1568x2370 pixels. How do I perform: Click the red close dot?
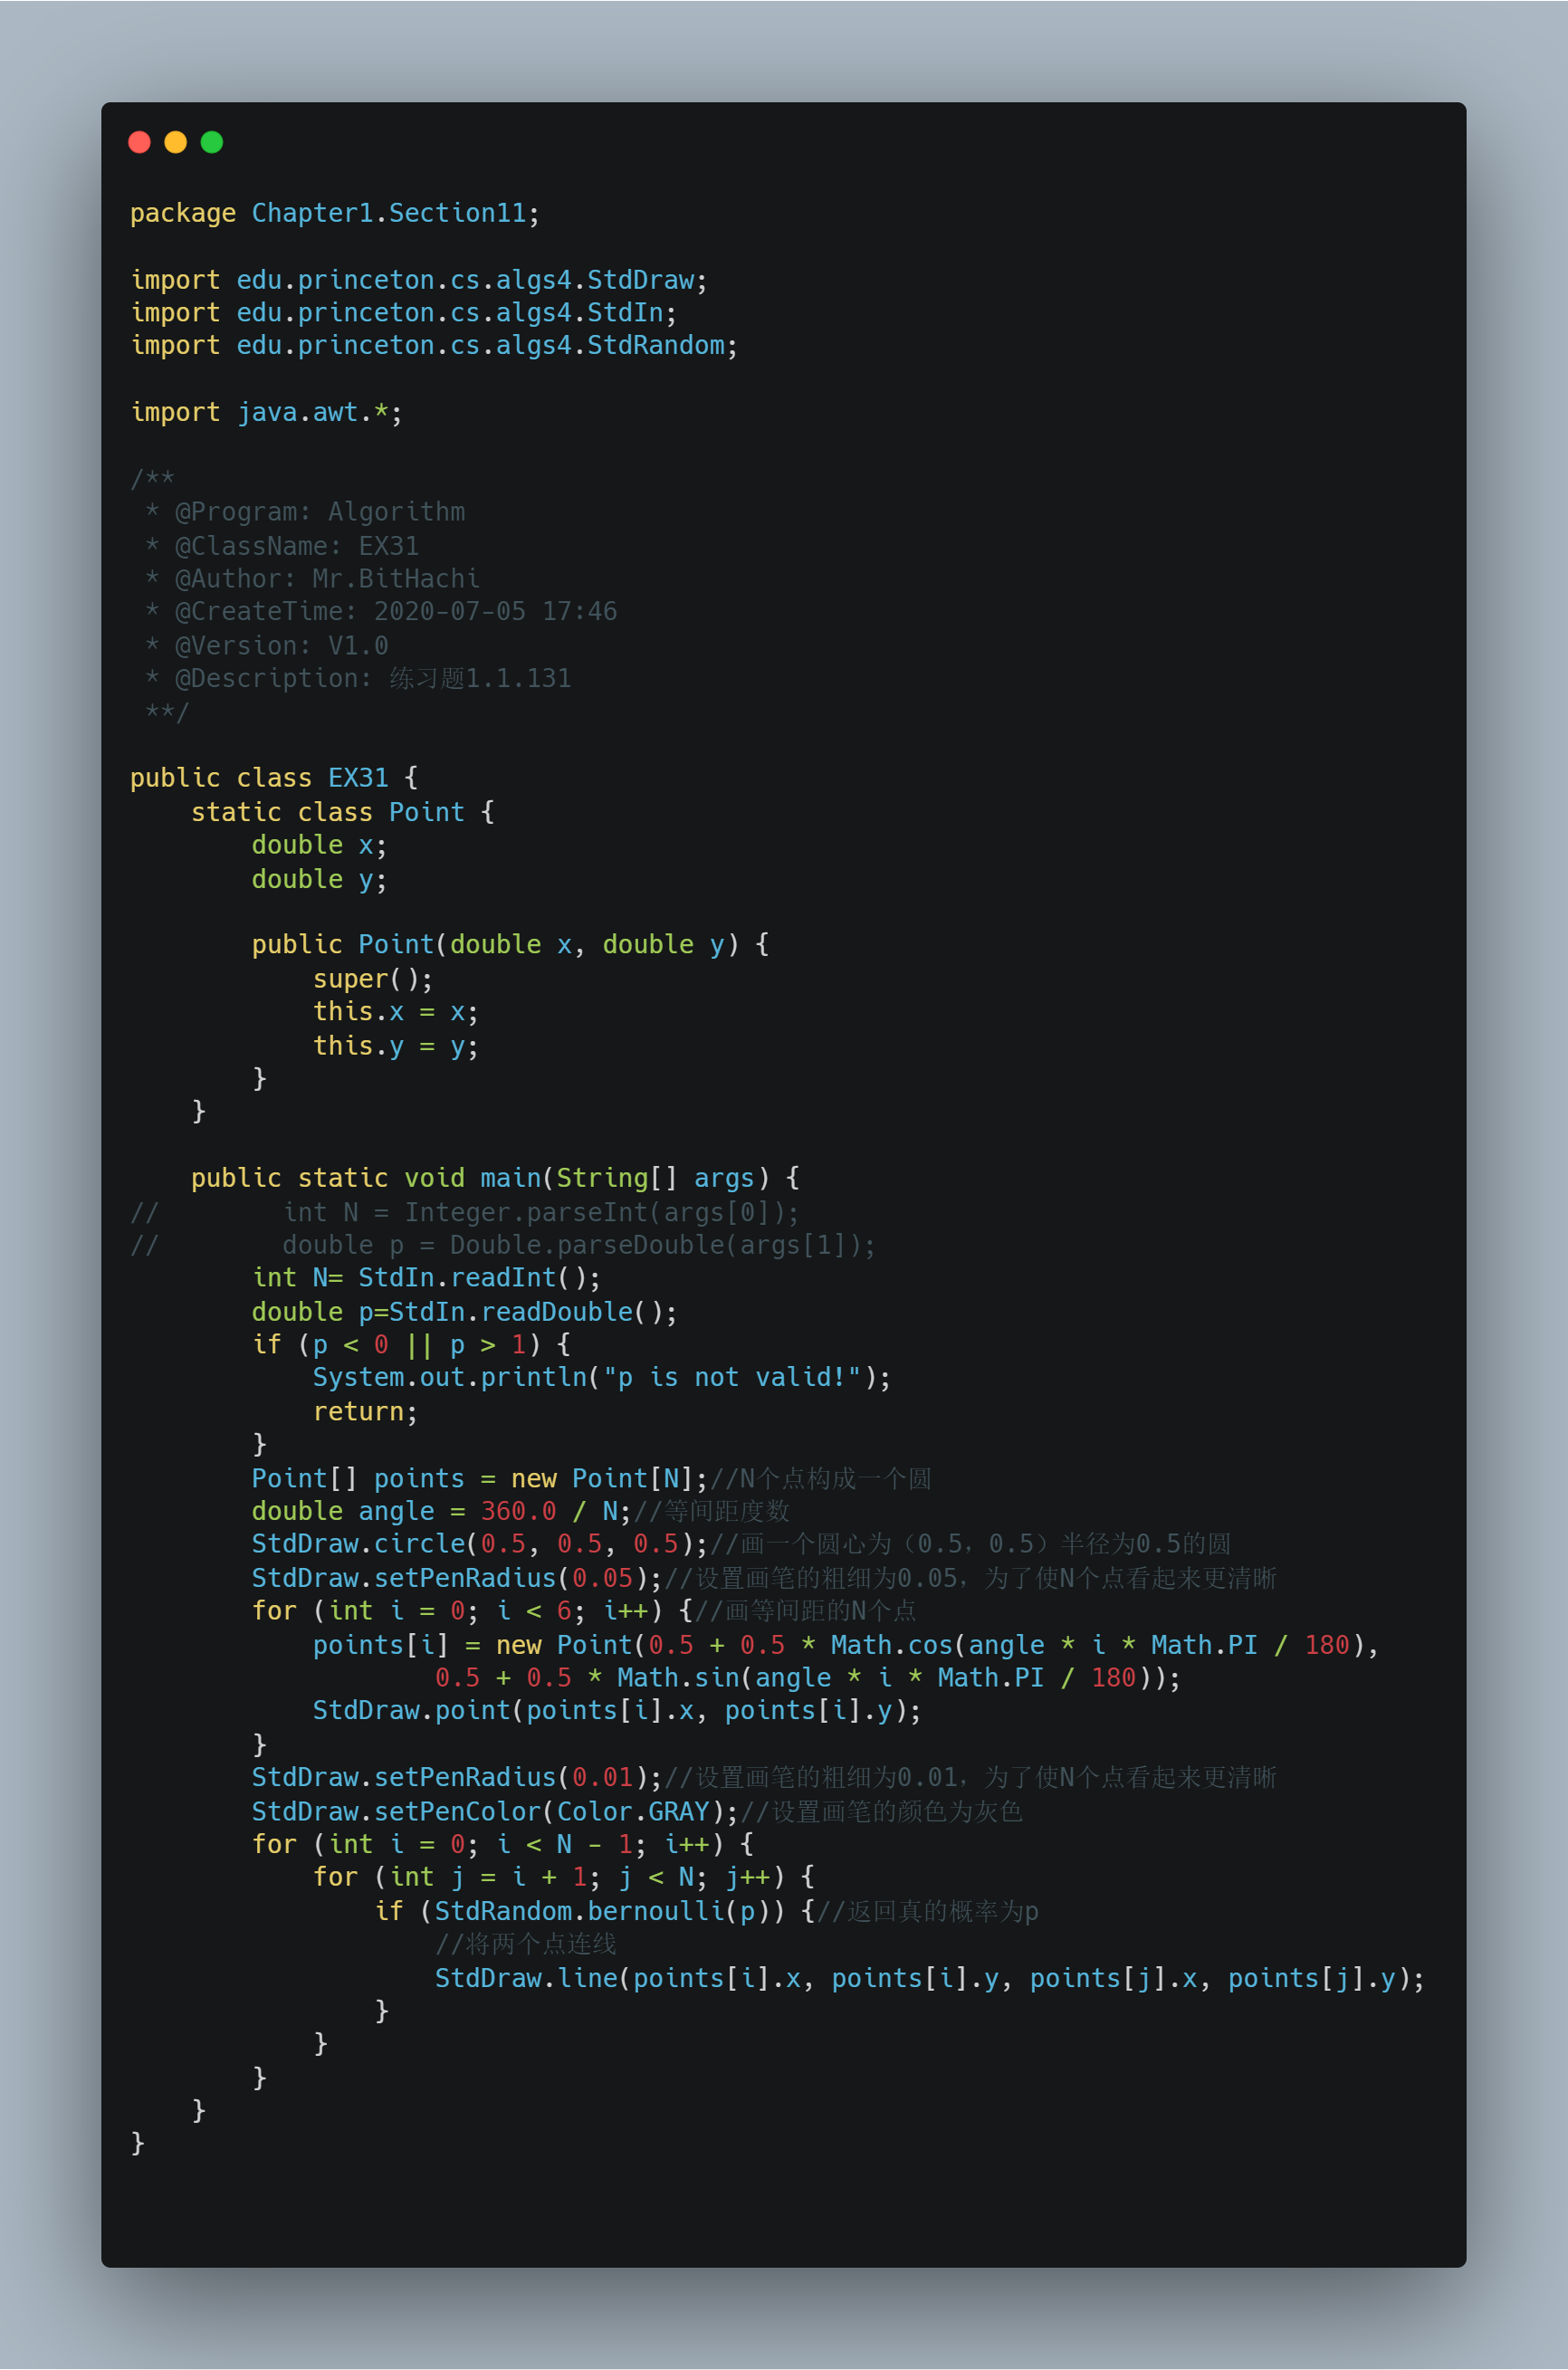[139, 142]
